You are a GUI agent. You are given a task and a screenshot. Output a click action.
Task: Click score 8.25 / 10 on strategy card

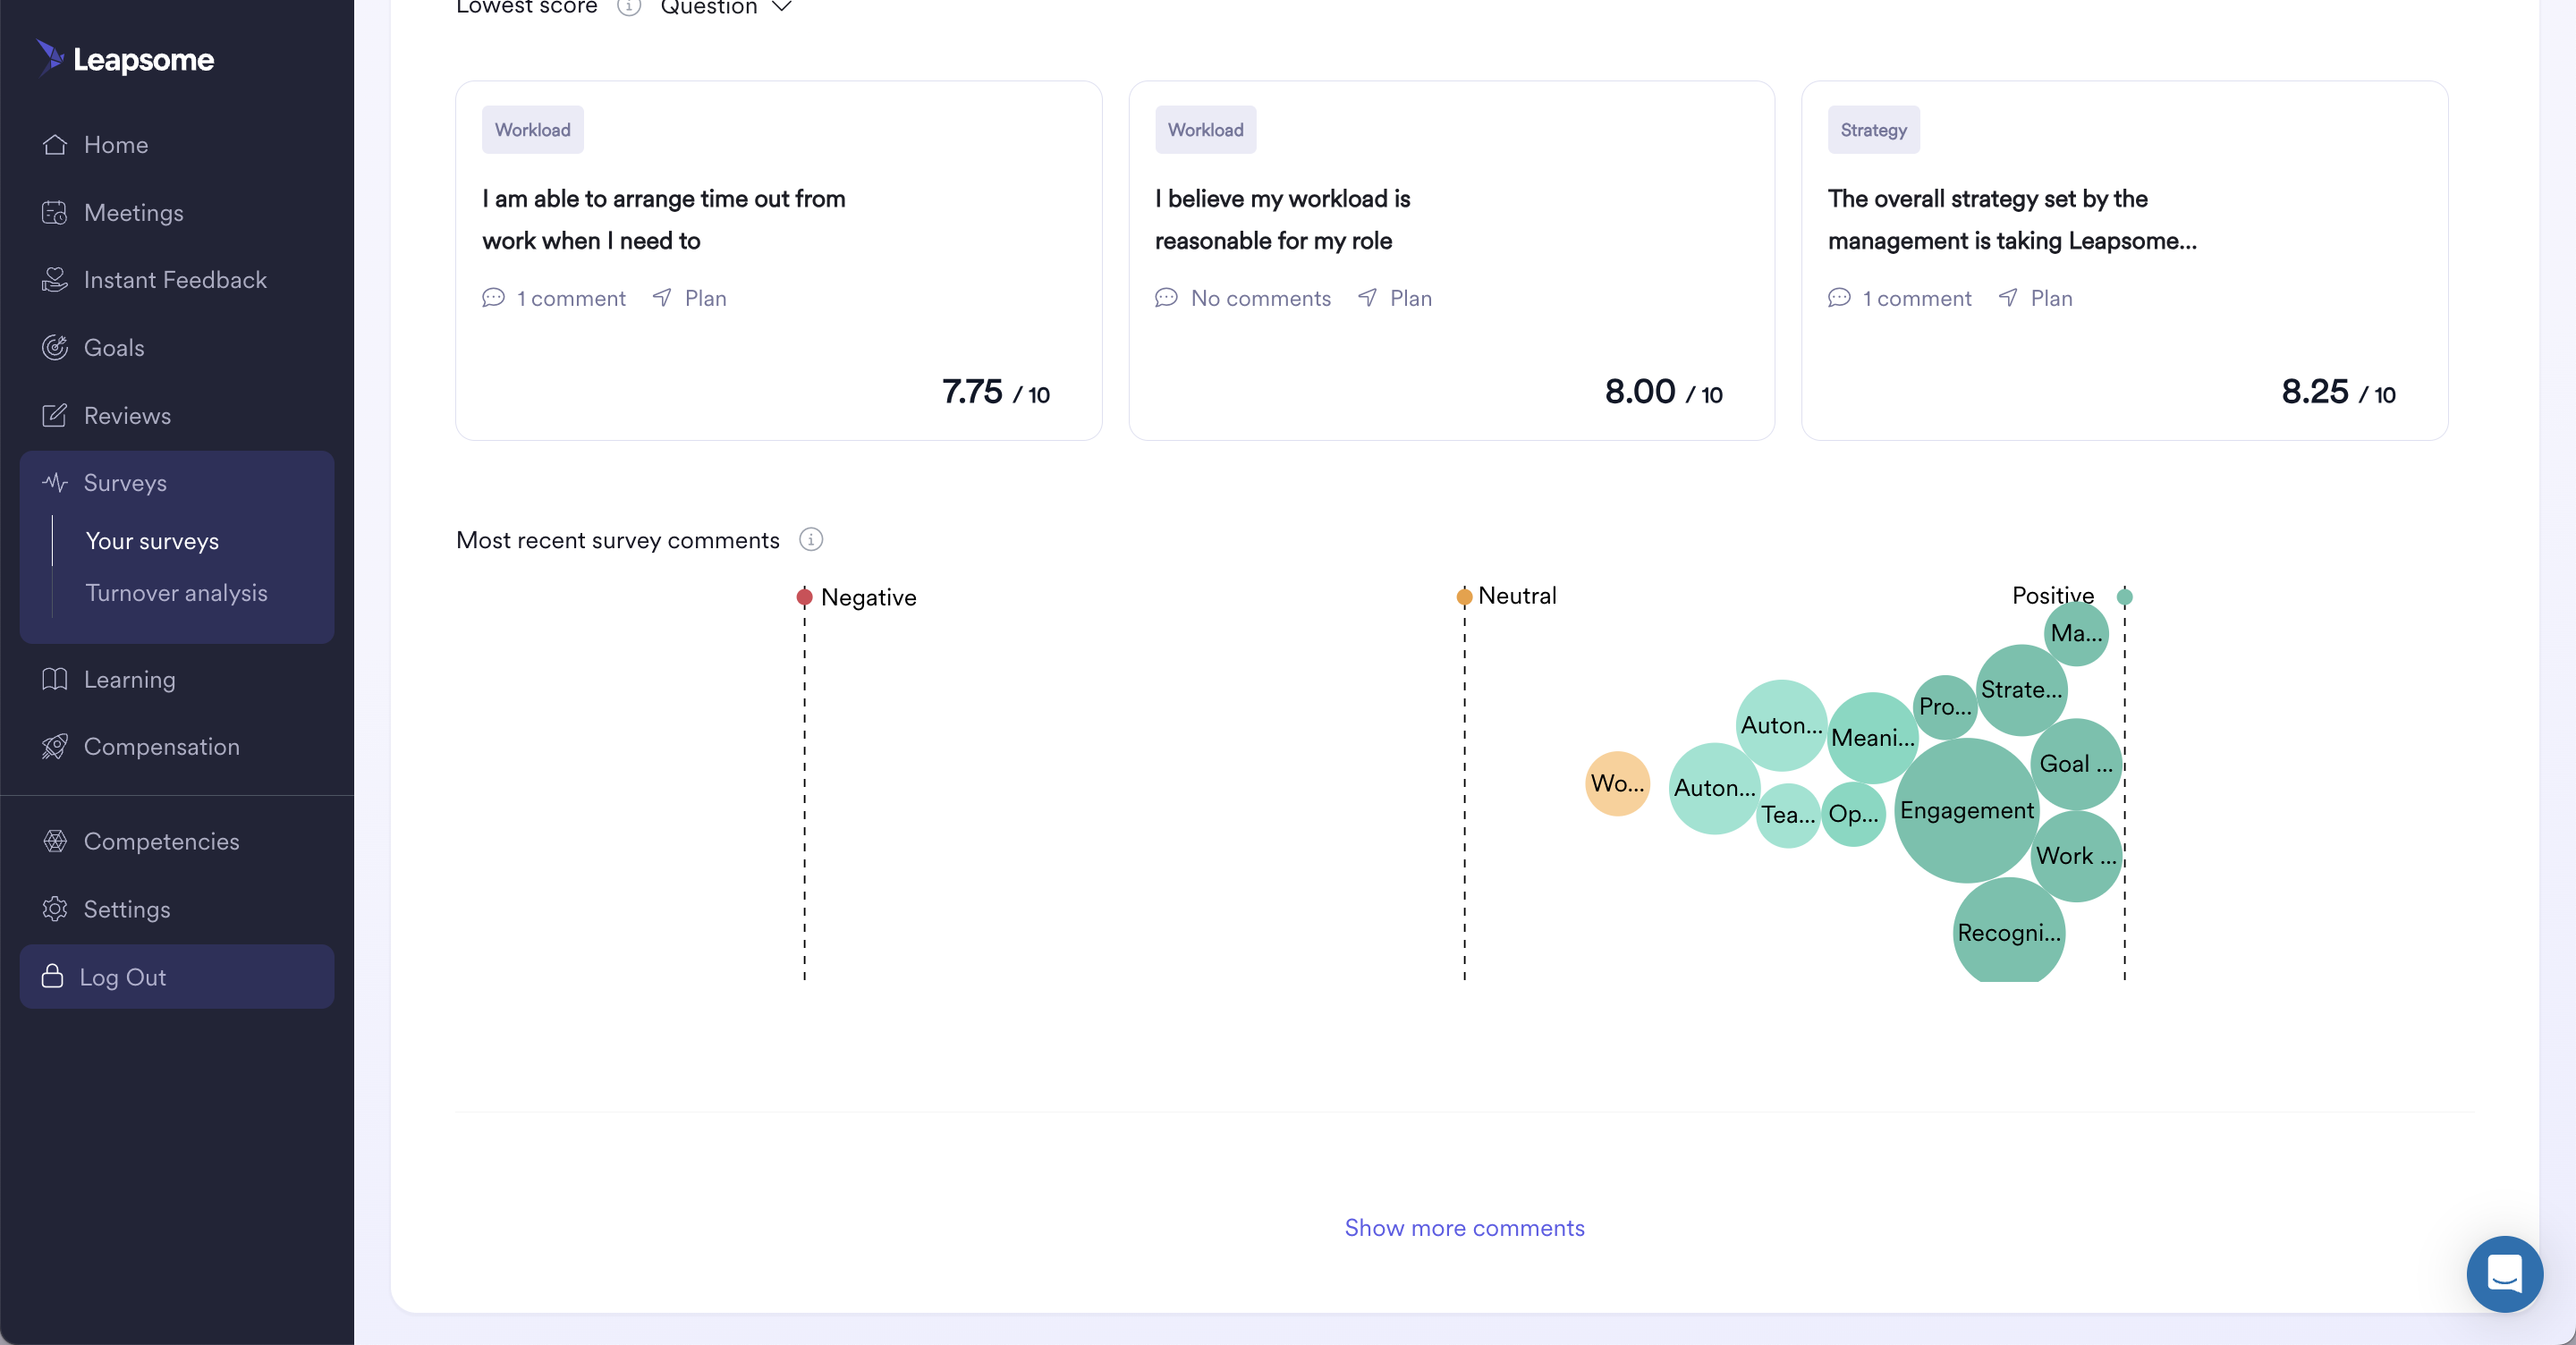click(2338, 392)
